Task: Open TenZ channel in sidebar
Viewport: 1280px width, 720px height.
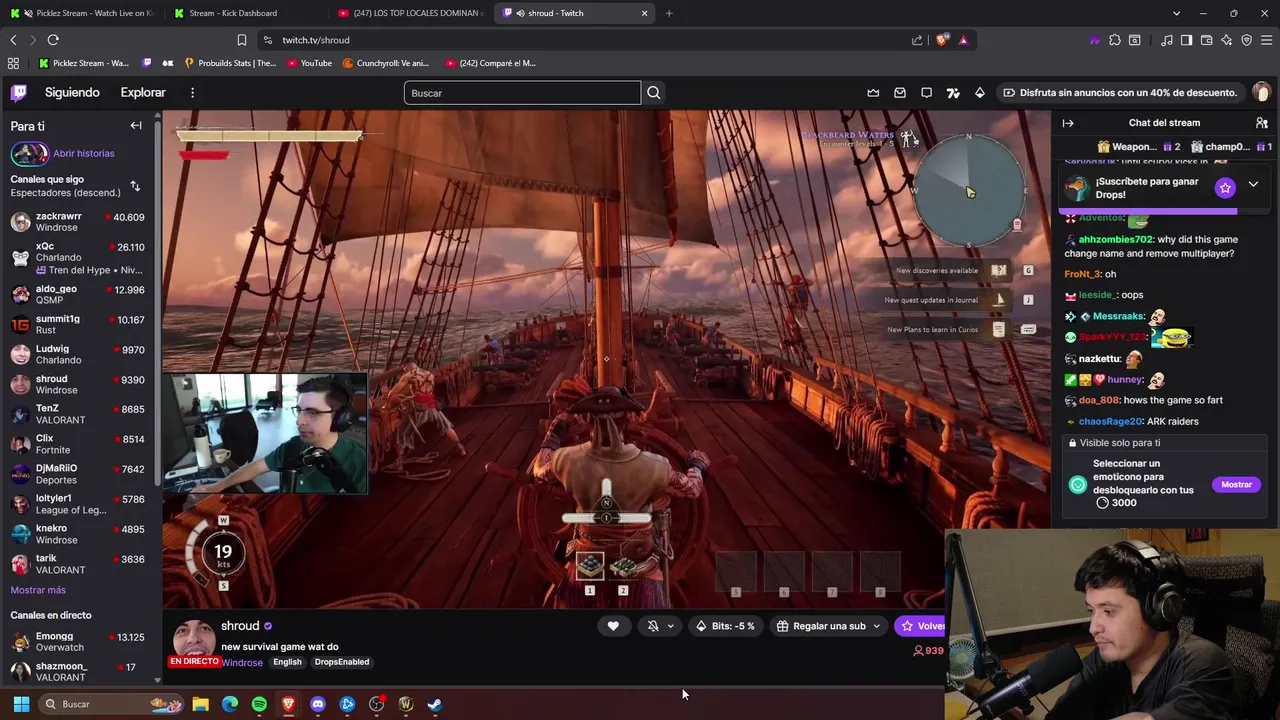Action: 78,414
